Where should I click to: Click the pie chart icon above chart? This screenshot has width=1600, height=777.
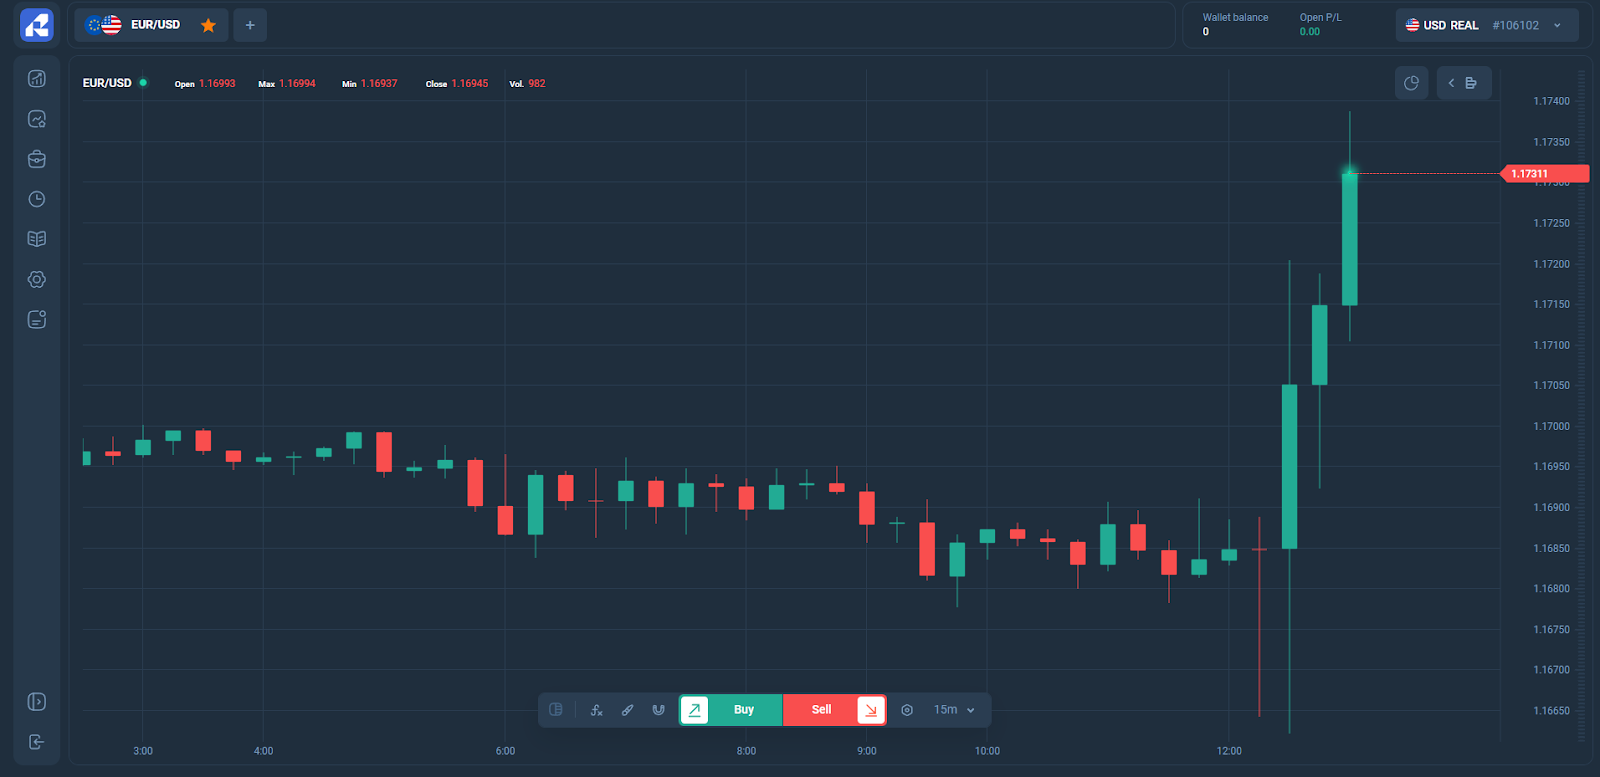[1411, 83]
